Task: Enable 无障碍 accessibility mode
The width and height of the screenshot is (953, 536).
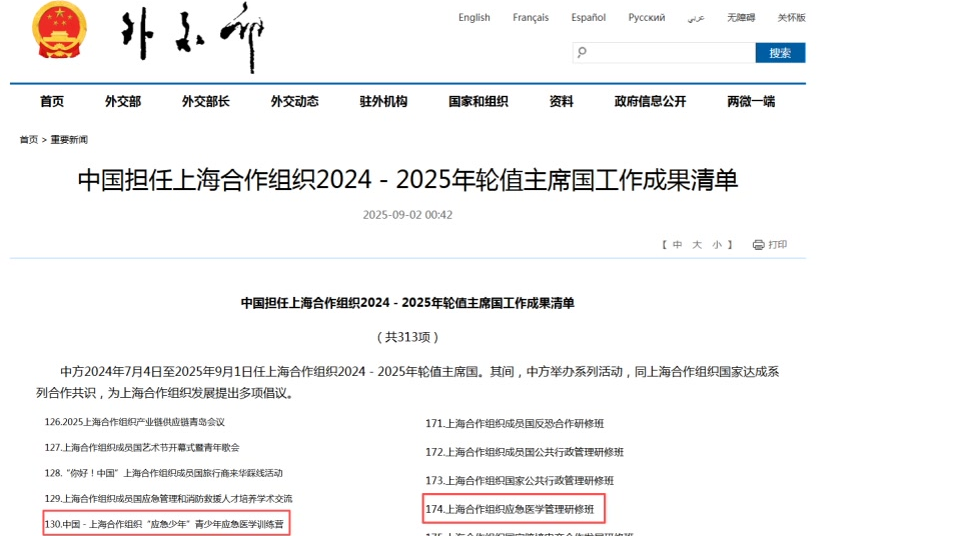Action: coord(741,18)
